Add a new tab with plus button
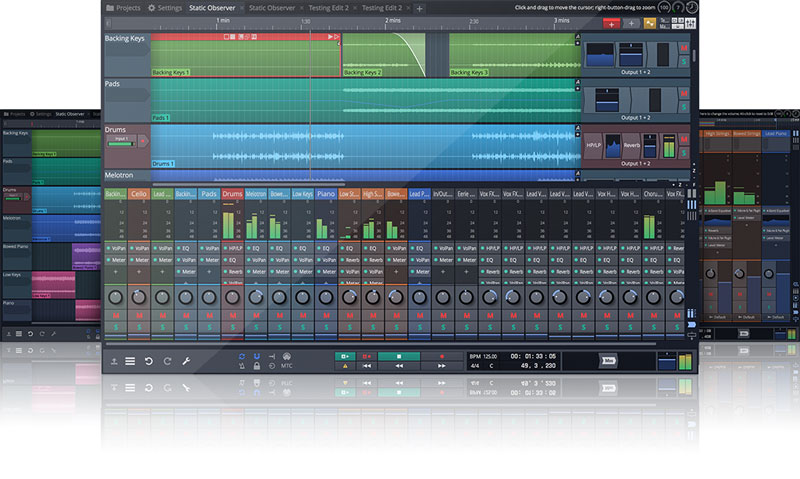Image resolution: width=800 pixels, height=479 pixels. (x=419, y=8)
